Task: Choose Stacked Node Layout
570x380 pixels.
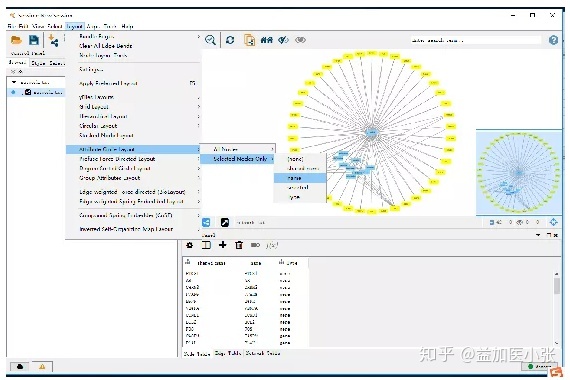Action: point(107,135)
